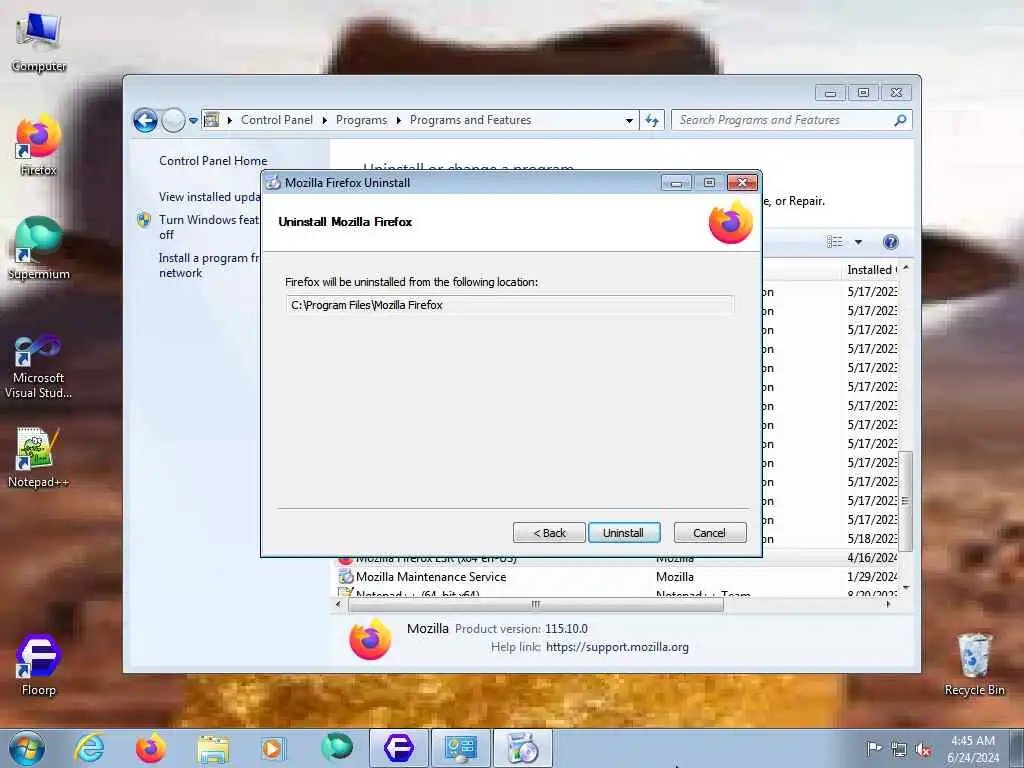Click the horizontal scrollbar under the program list
Screen dimensions: 1024x768
(536, 605)
